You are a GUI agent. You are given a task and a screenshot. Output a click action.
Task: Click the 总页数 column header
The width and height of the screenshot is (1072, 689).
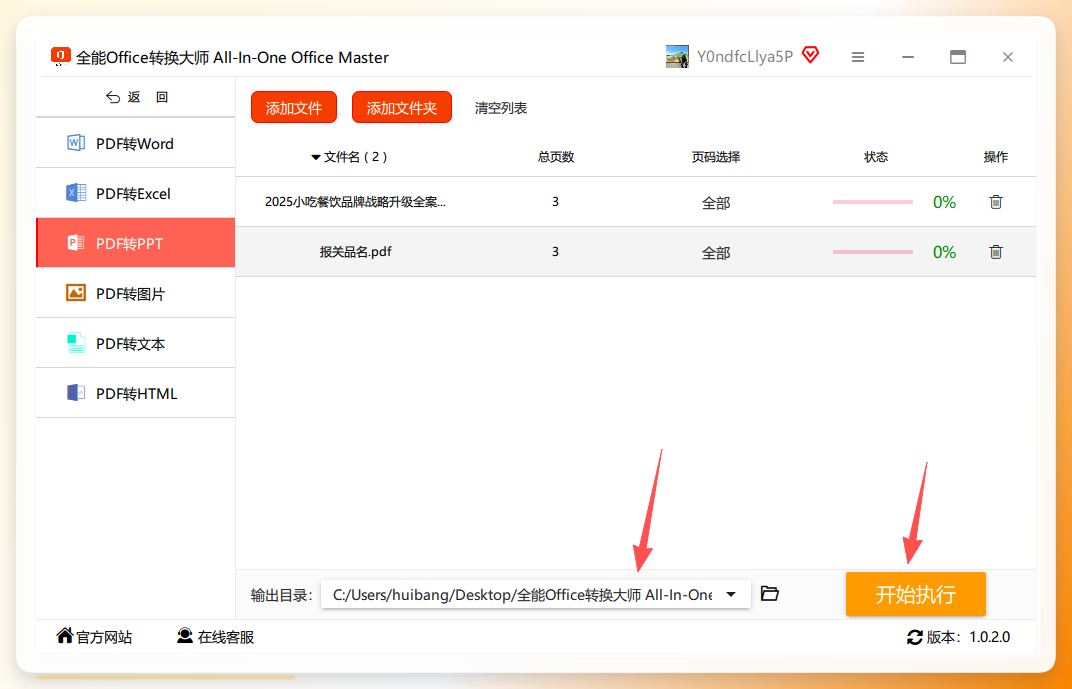tap(555, 157)
